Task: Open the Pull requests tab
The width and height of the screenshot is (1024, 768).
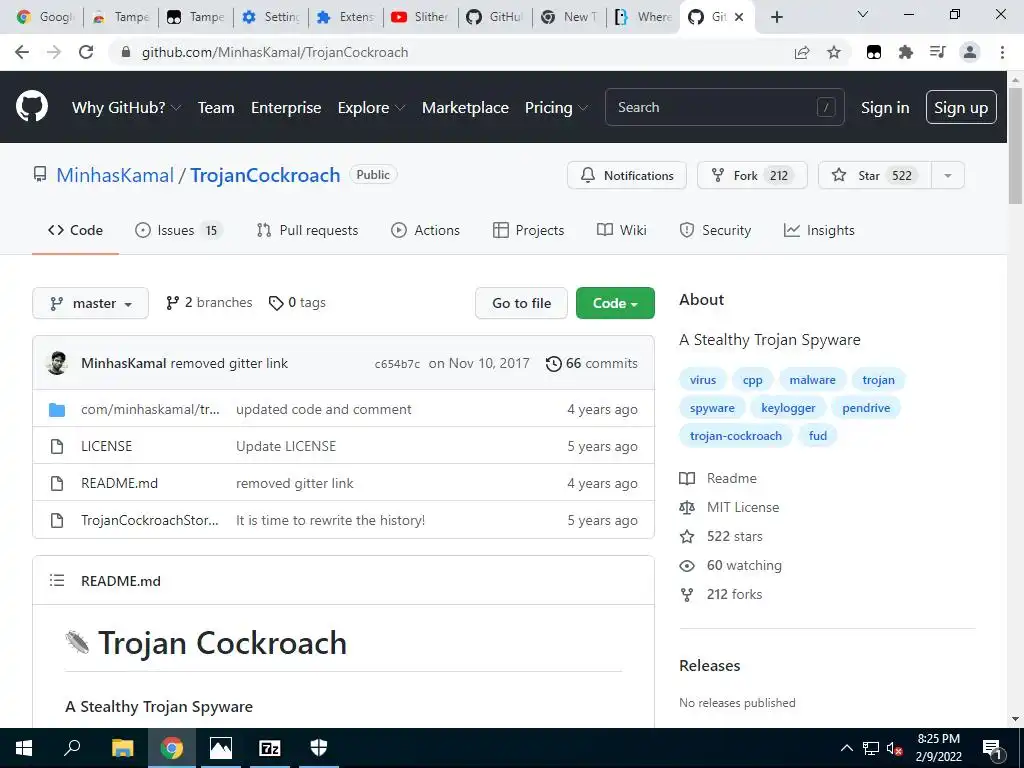Action: pyautogui.click(x=307, y=230)
